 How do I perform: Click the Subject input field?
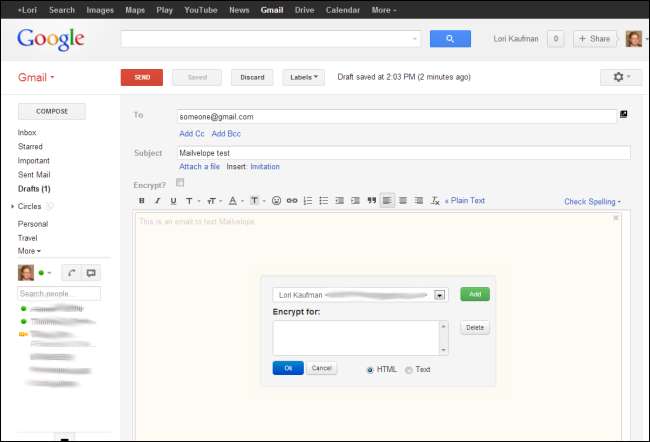click(403, 153)
